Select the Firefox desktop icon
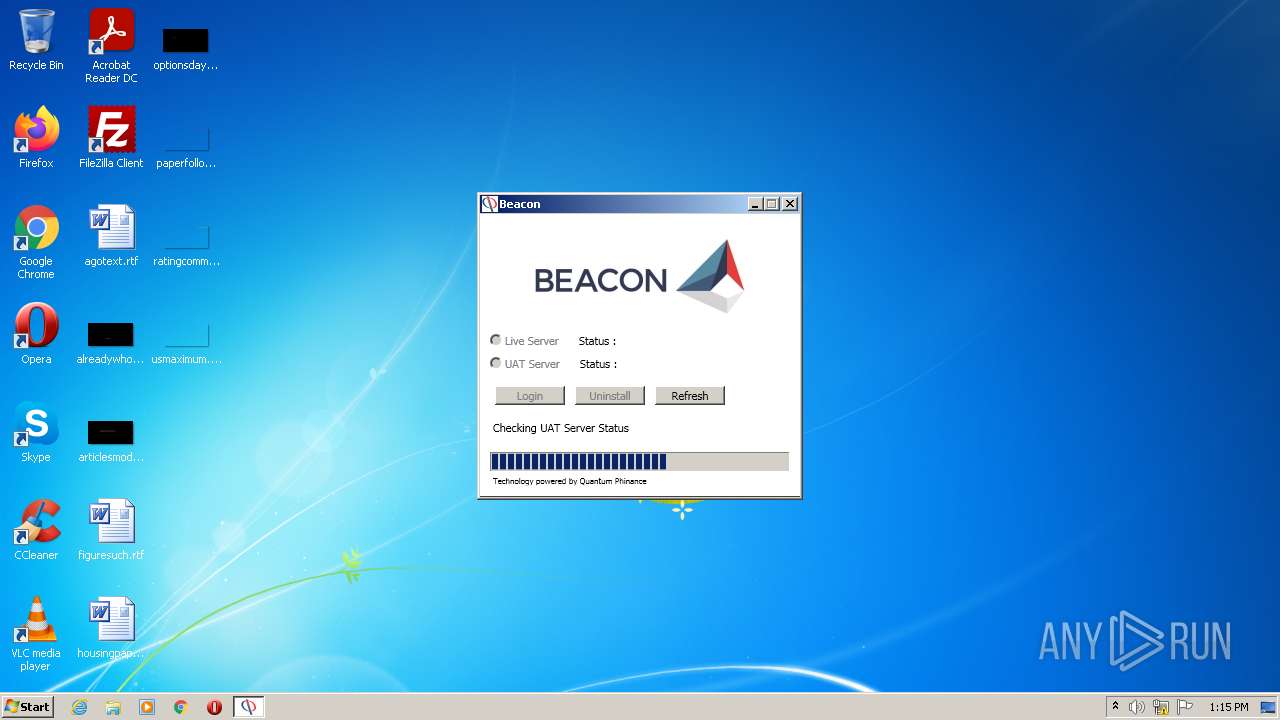1280x720 pixels. pyautogui.click(x=36, y=138)
